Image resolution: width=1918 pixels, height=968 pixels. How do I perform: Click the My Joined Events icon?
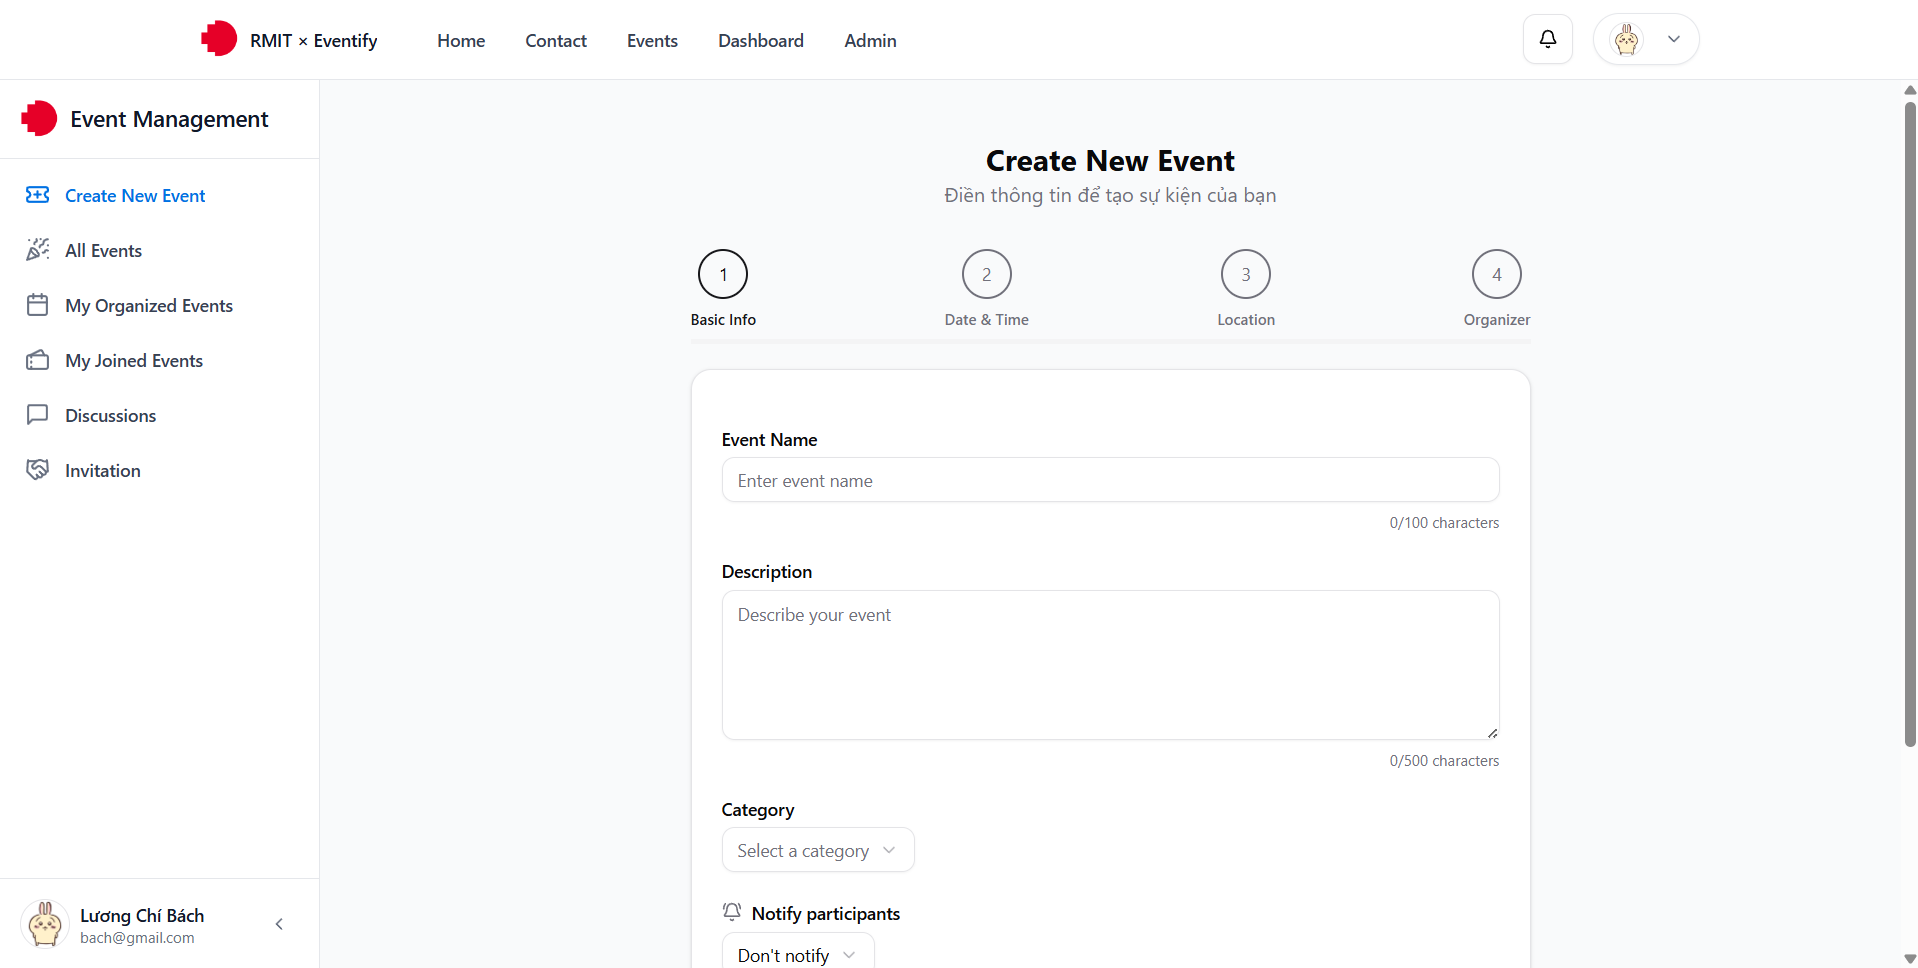38,360
